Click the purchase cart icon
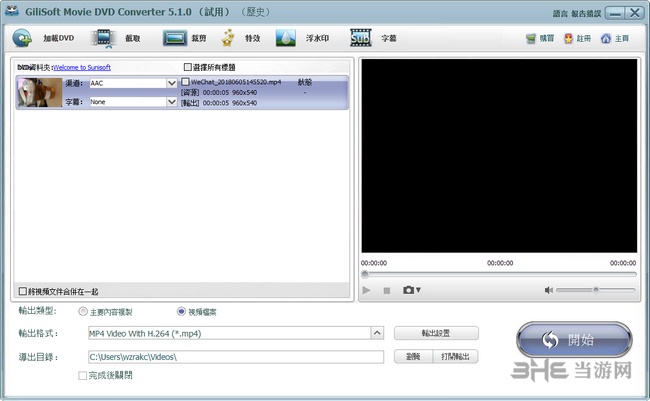 531,39
